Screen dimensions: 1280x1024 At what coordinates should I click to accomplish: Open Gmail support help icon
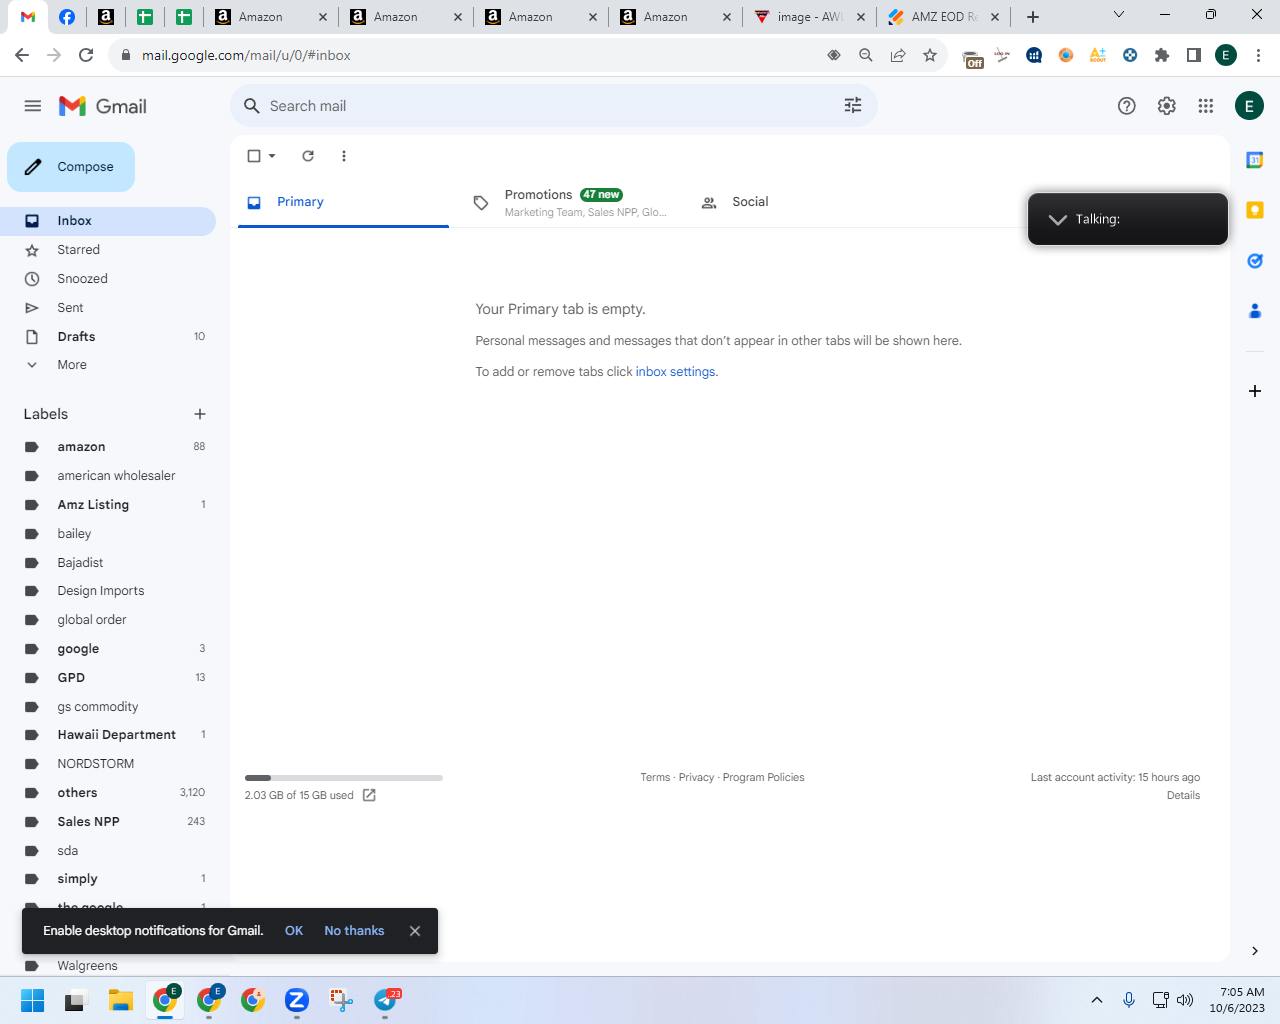[1127, 106]
